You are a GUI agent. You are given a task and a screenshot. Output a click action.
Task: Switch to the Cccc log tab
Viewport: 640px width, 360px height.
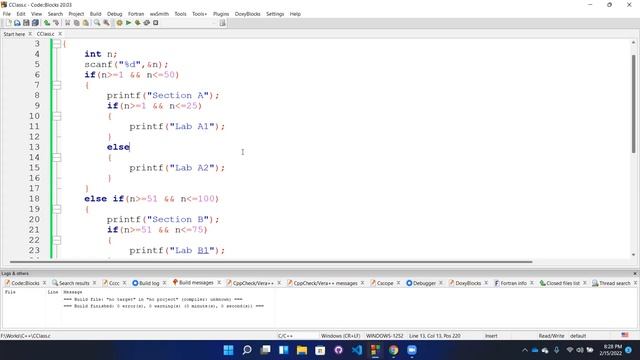[x=114, y=283]
